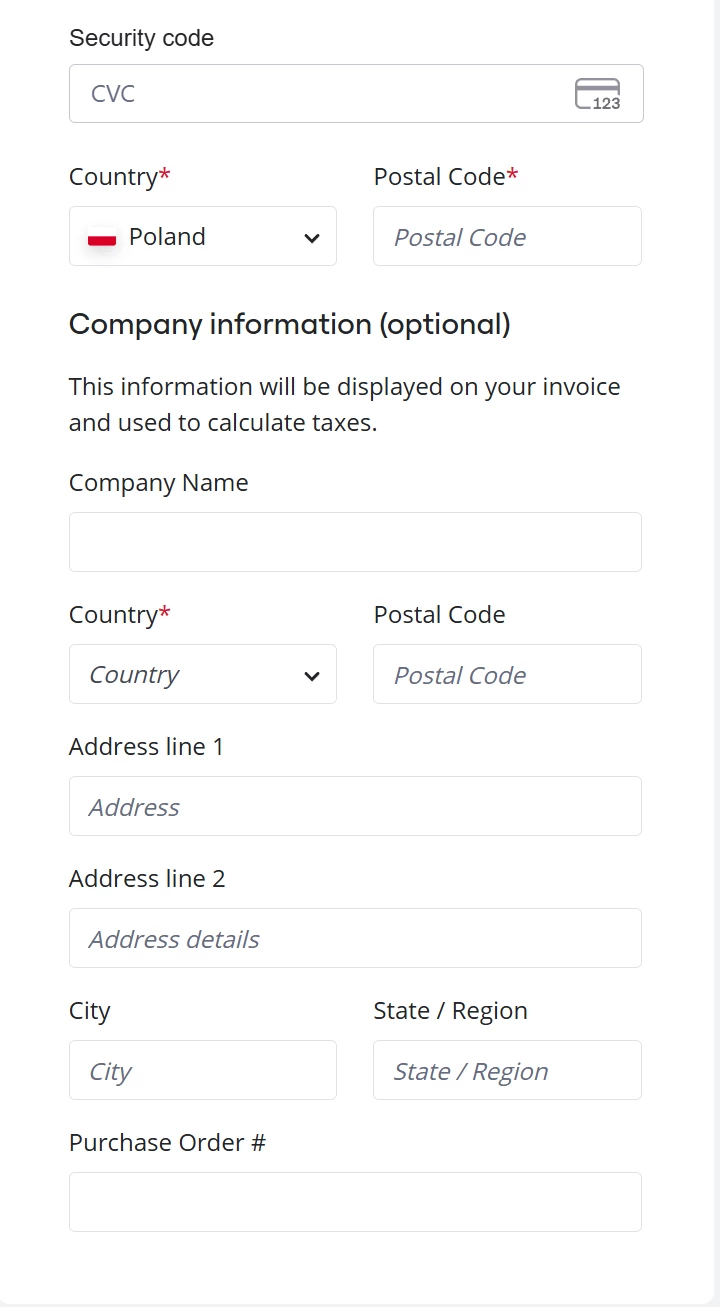720x1307 pixels.
Task: Click into the City field
Action: point(203,1070)
